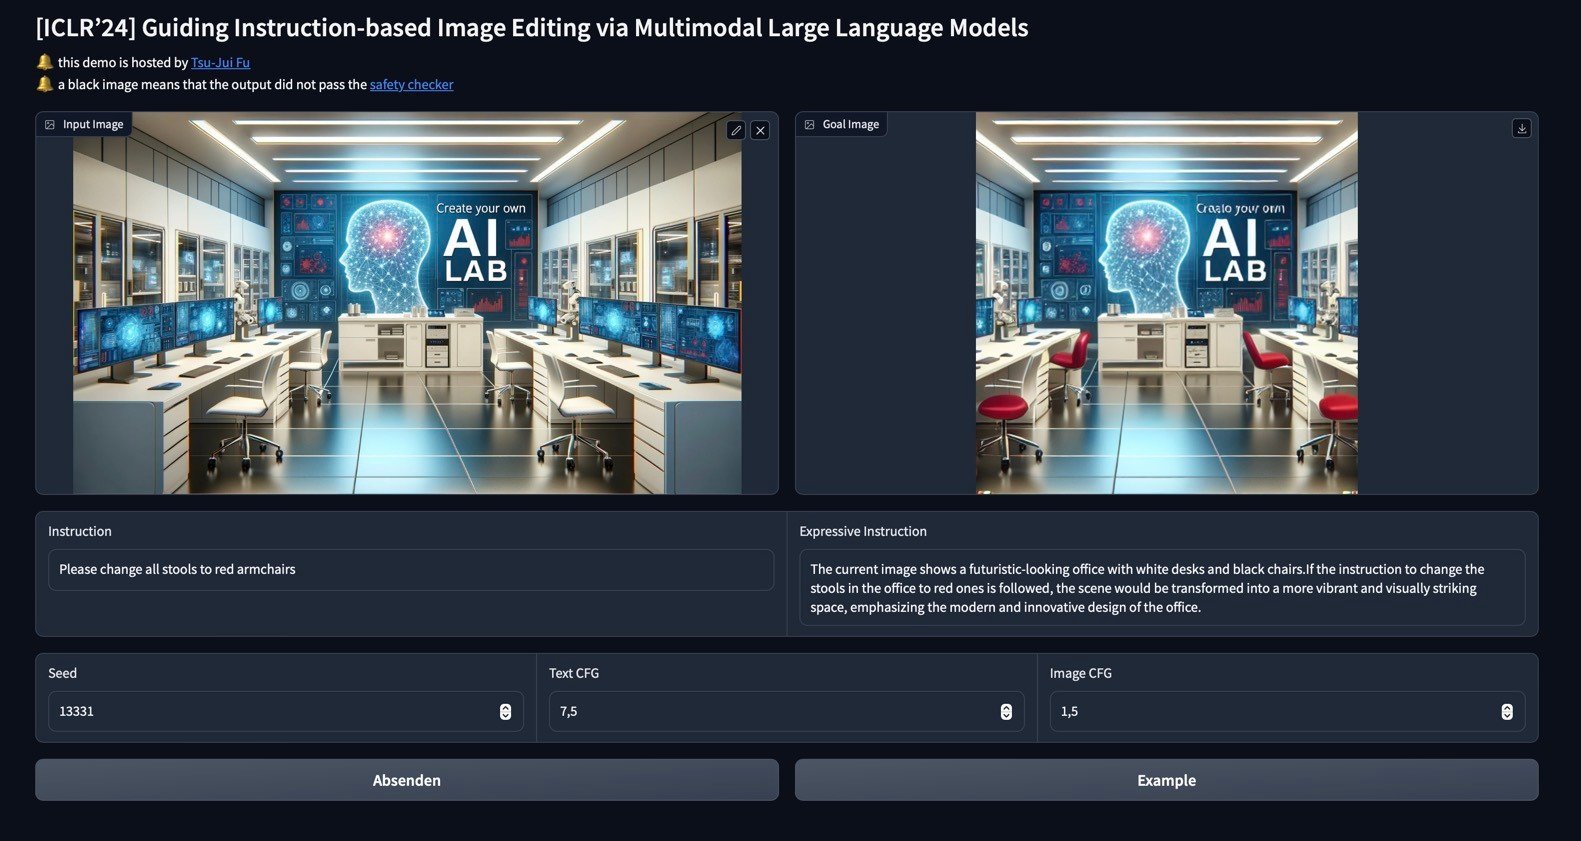Remove the input image with the X icon

pos(760,130)
